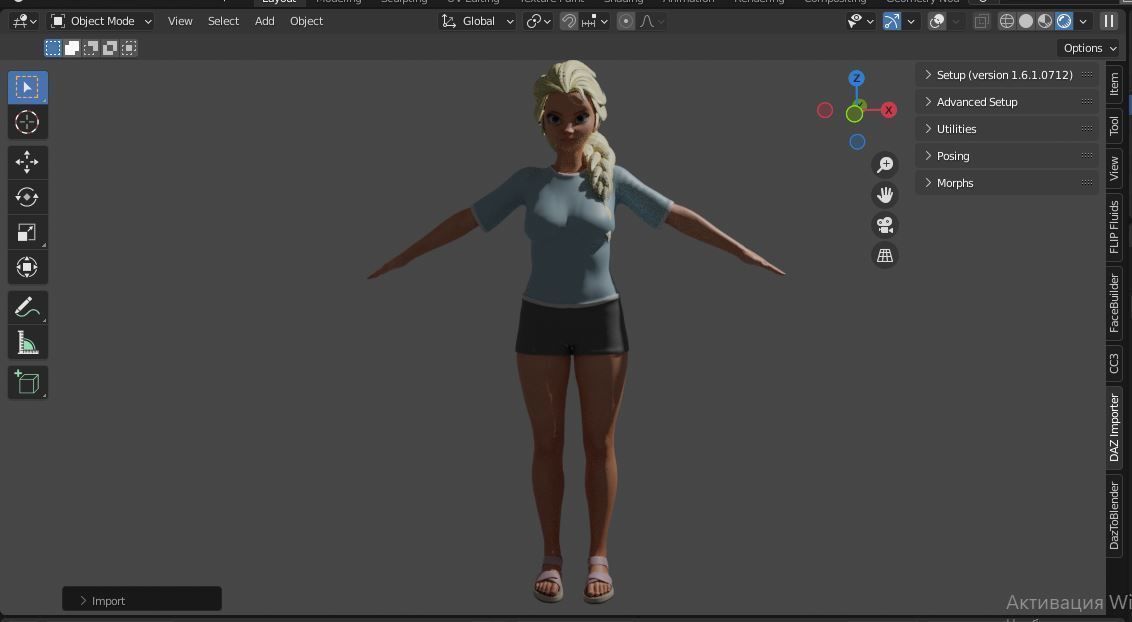Click the blue Z axis on gizmo

tap(856, 78)
